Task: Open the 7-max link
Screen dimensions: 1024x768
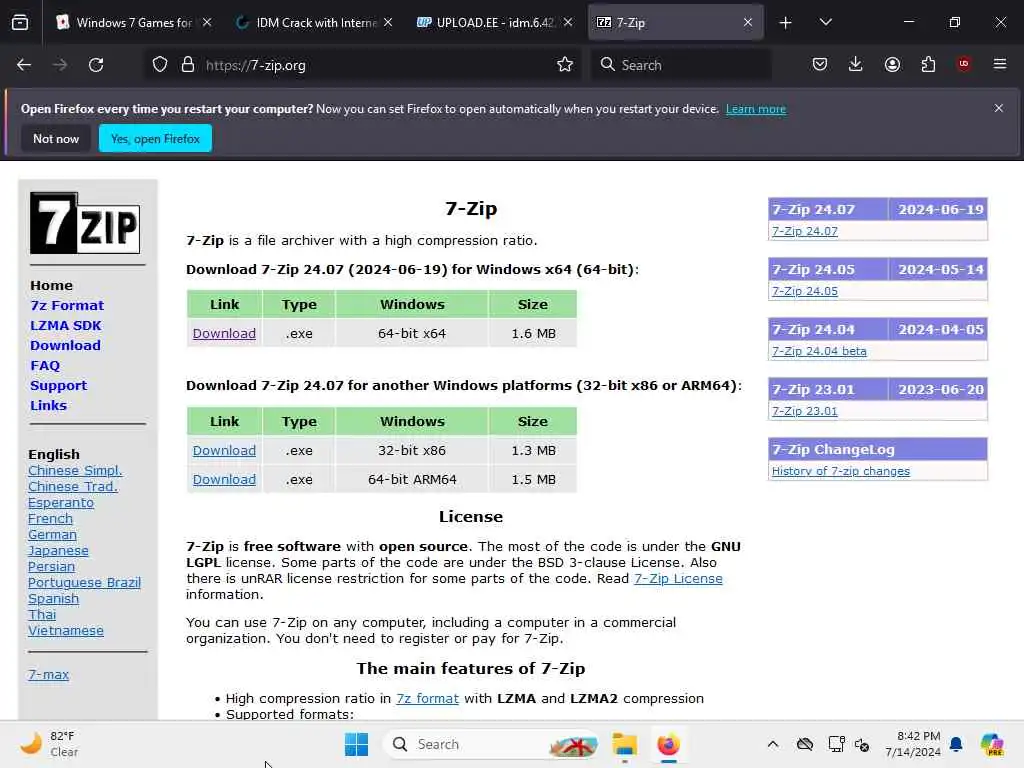Action: pos(48,674)
